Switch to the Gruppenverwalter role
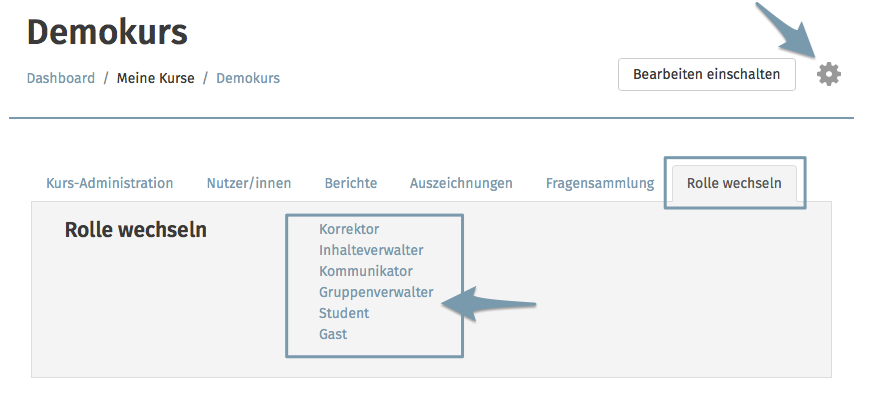The height and width of the screenshot is (416, 871). tap(376, 292)
